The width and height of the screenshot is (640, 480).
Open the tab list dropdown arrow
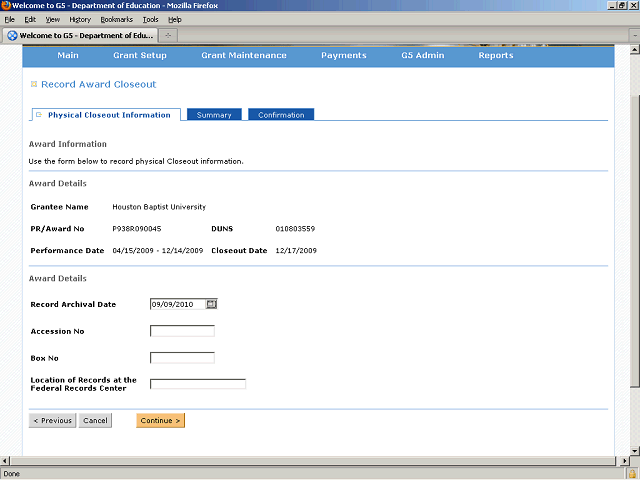pyautogui.click(x=635, y=36)
